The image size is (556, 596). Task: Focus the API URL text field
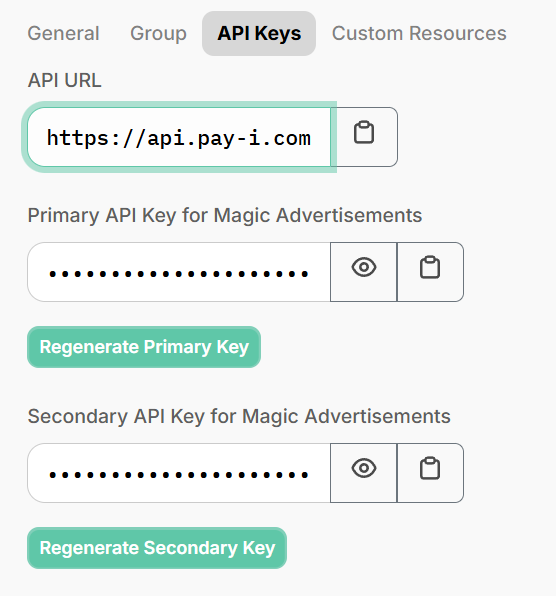pyautogui.click(x=179, y=137)
